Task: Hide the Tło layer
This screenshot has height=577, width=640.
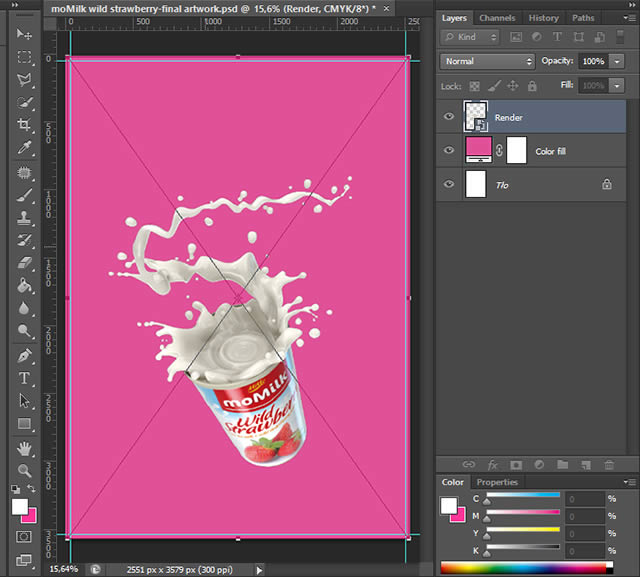Action: point(449,184)
